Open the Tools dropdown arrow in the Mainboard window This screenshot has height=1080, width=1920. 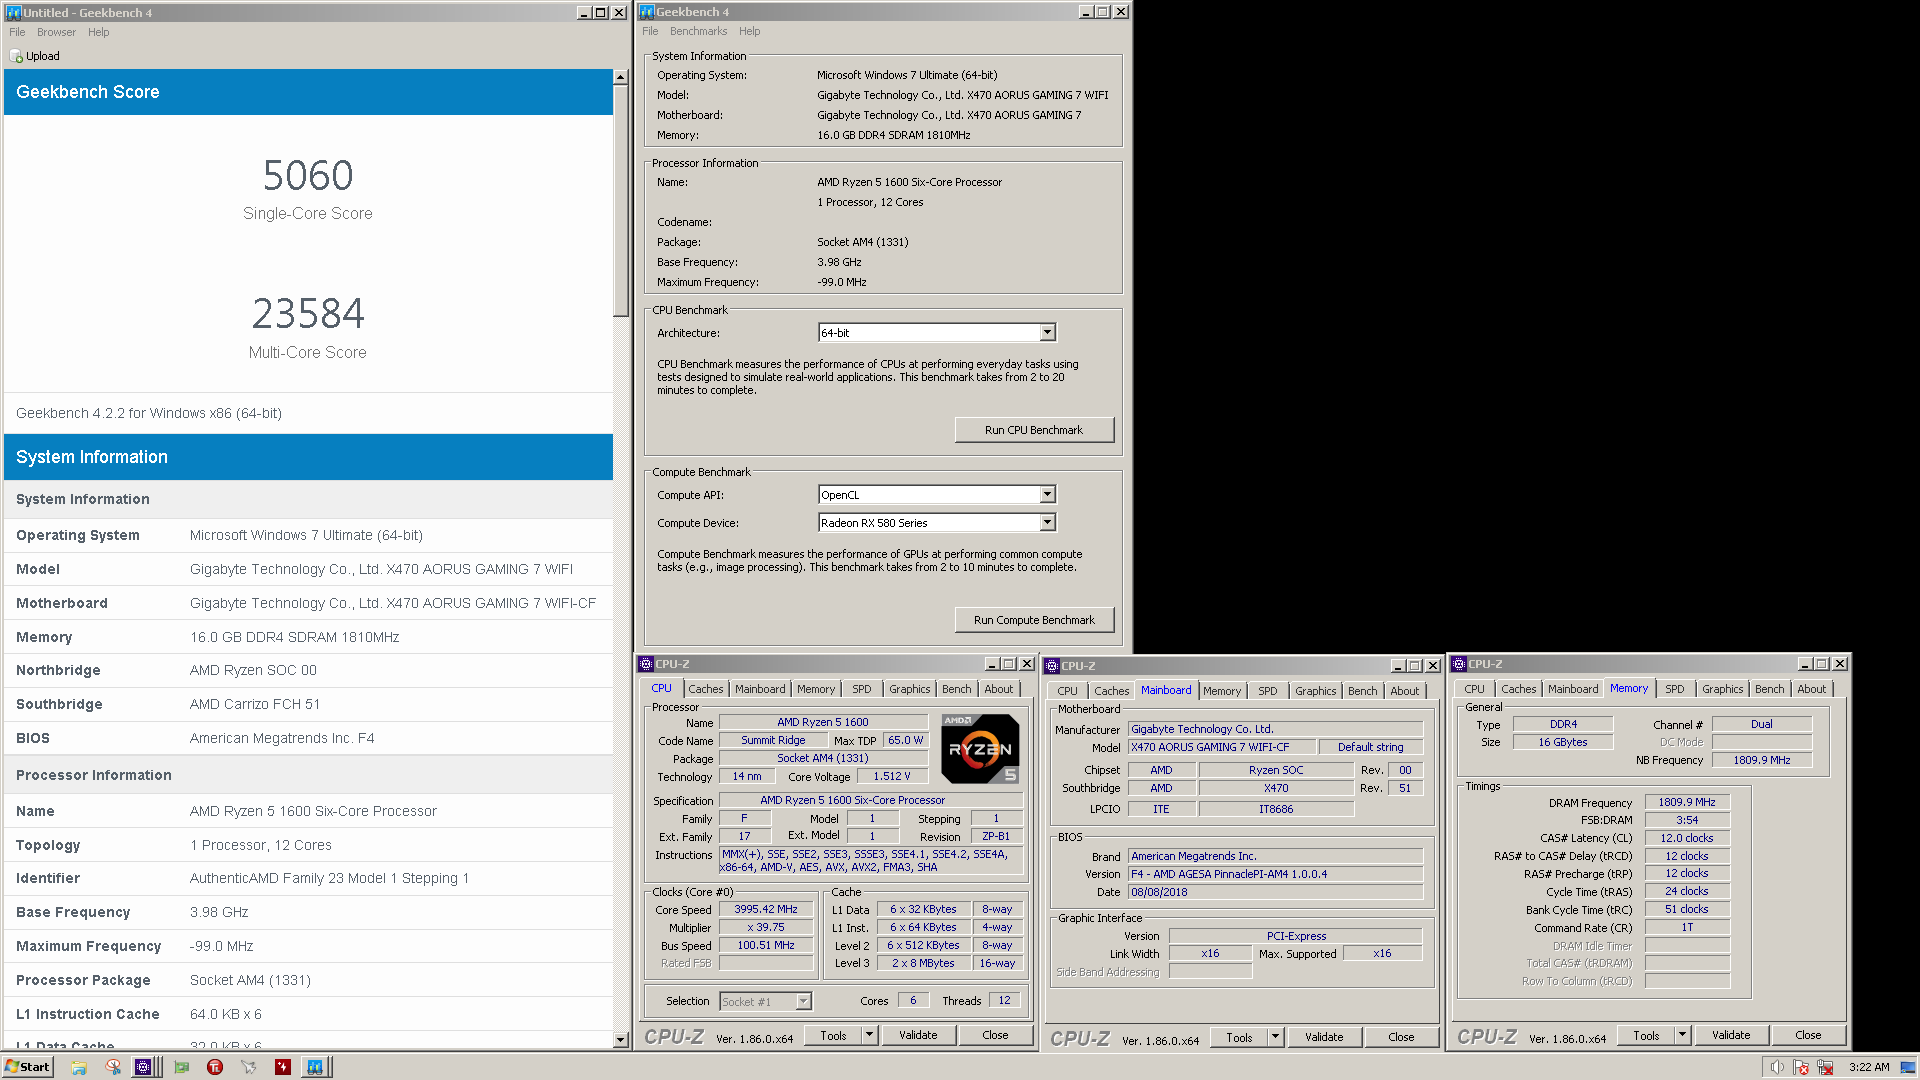[1276, 1037]
